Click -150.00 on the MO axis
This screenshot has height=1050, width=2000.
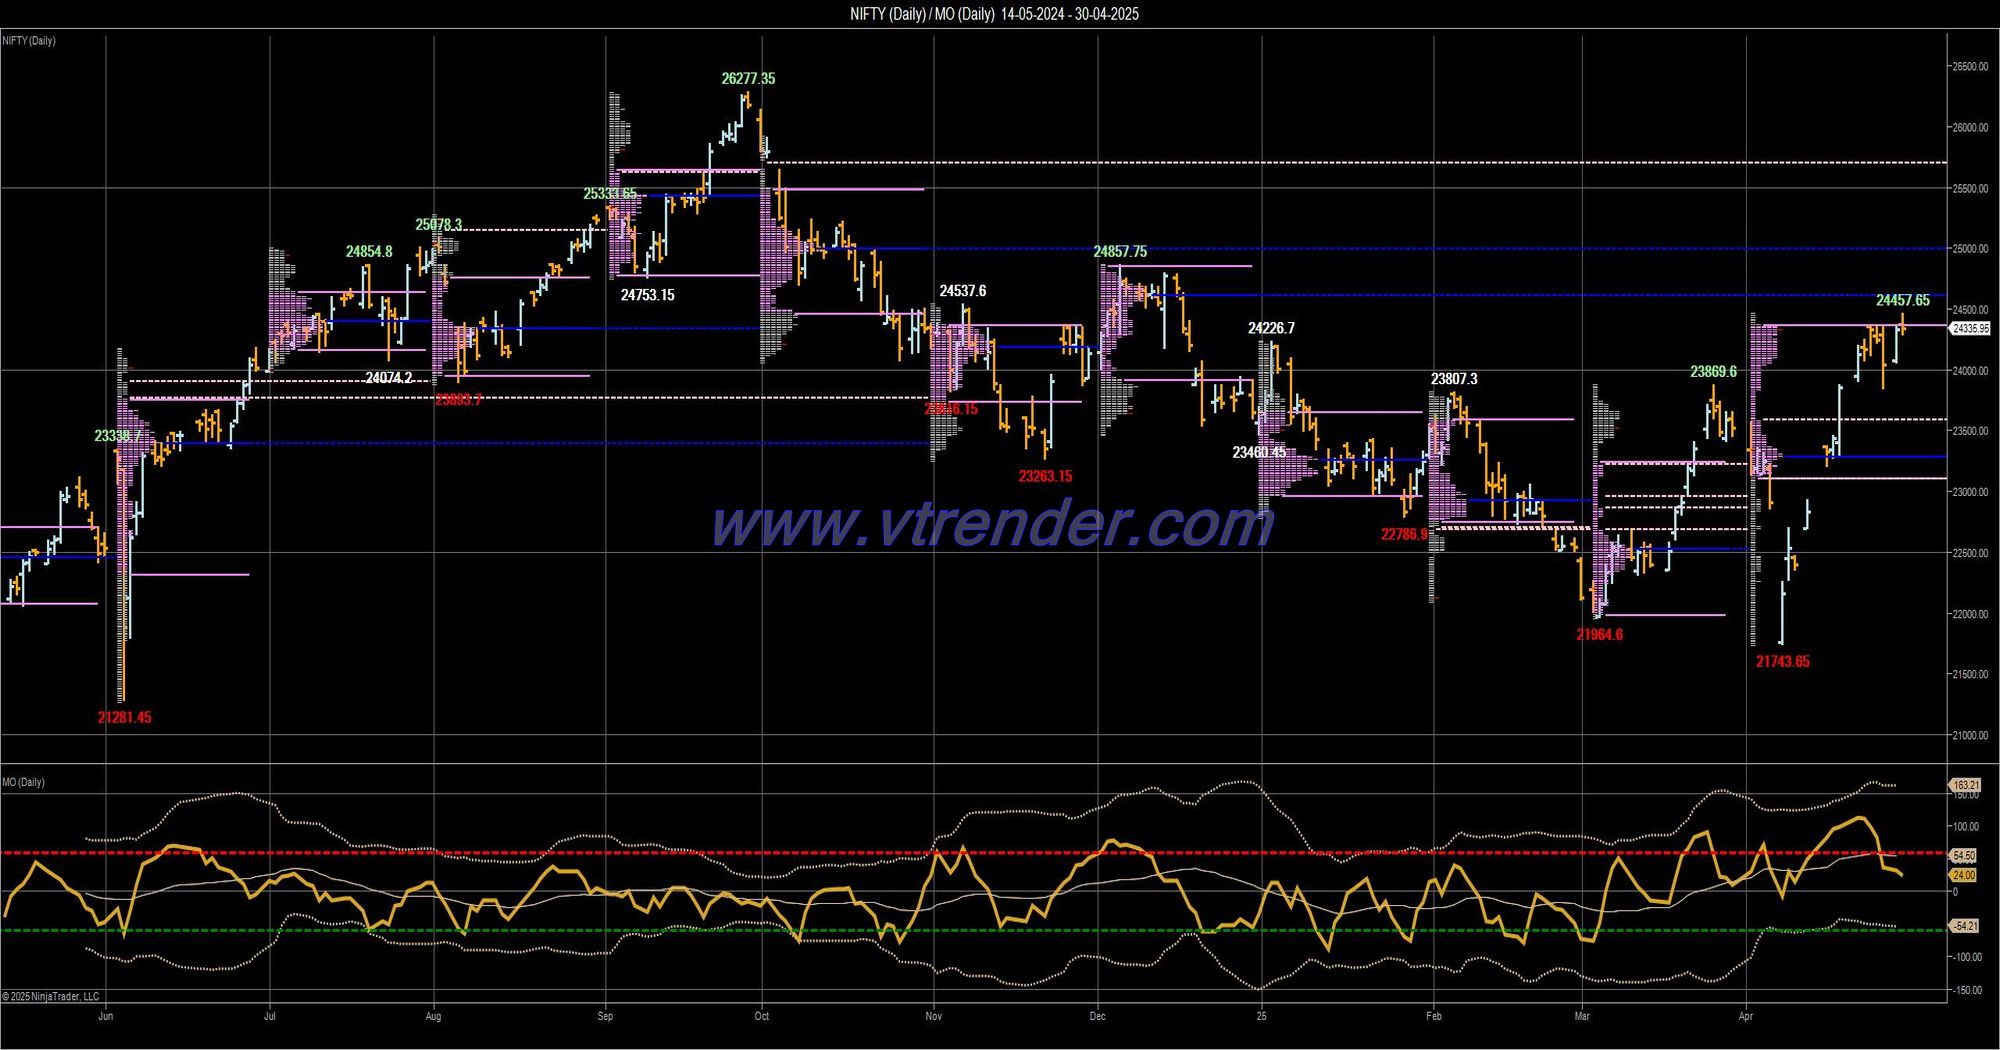(x=1967, y=990)
